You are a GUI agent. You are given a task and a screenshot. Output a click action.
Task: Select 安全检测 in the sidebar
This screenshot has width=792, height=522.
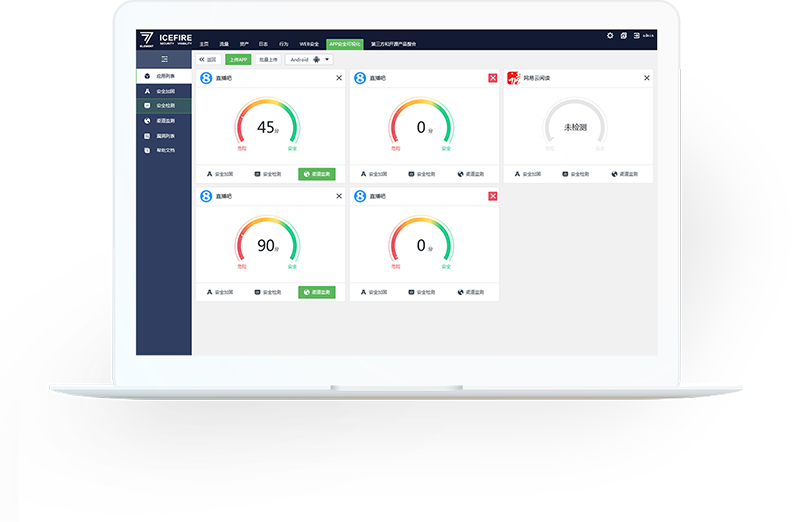(164, 105)
